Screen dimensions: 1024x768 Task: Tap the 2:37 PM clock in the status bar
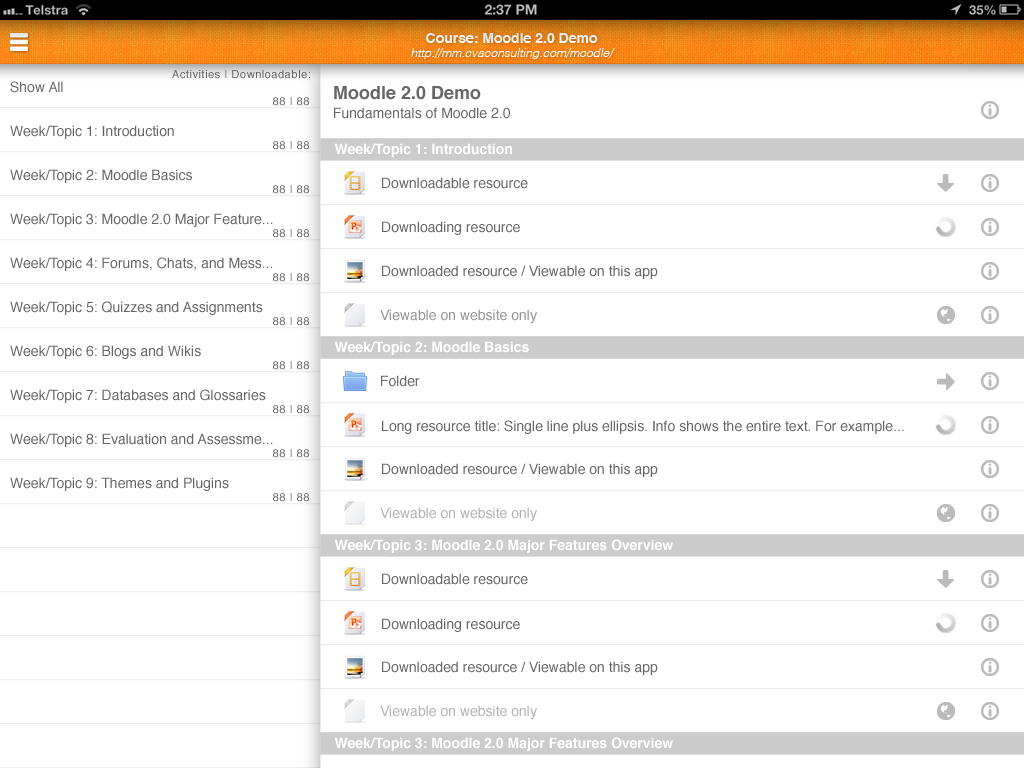click(511, 10)
